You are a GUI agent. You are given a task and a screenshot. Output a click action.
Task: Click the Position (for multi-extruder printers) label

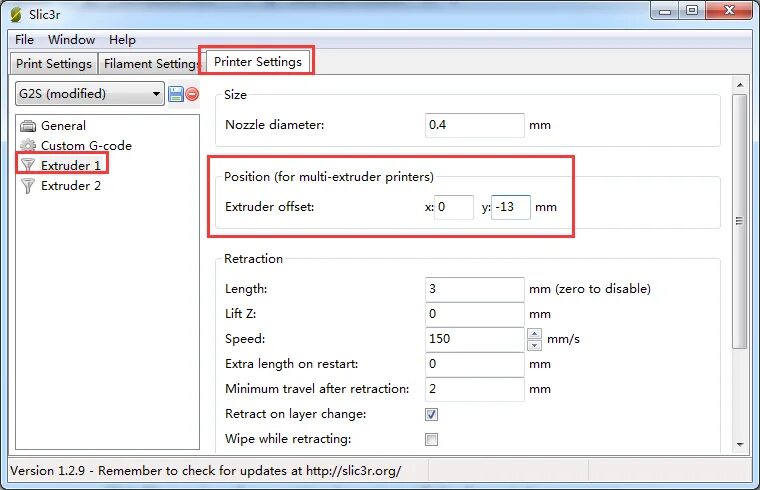tap(329, 177)
